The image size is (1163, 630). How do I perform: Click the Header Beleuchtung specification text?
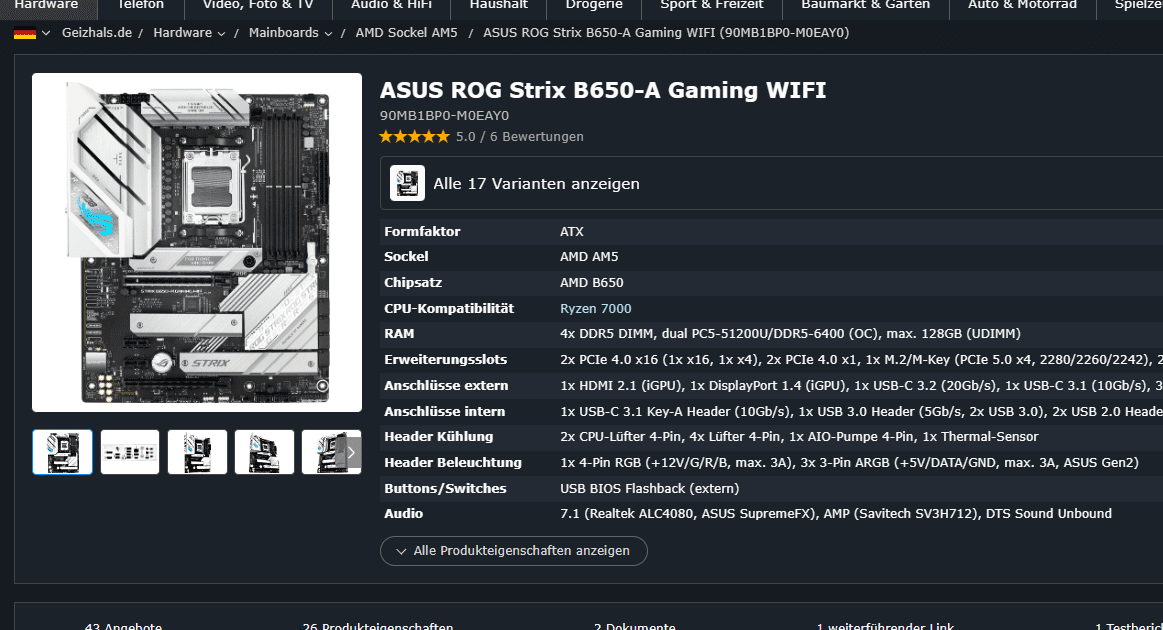[849, 462]
